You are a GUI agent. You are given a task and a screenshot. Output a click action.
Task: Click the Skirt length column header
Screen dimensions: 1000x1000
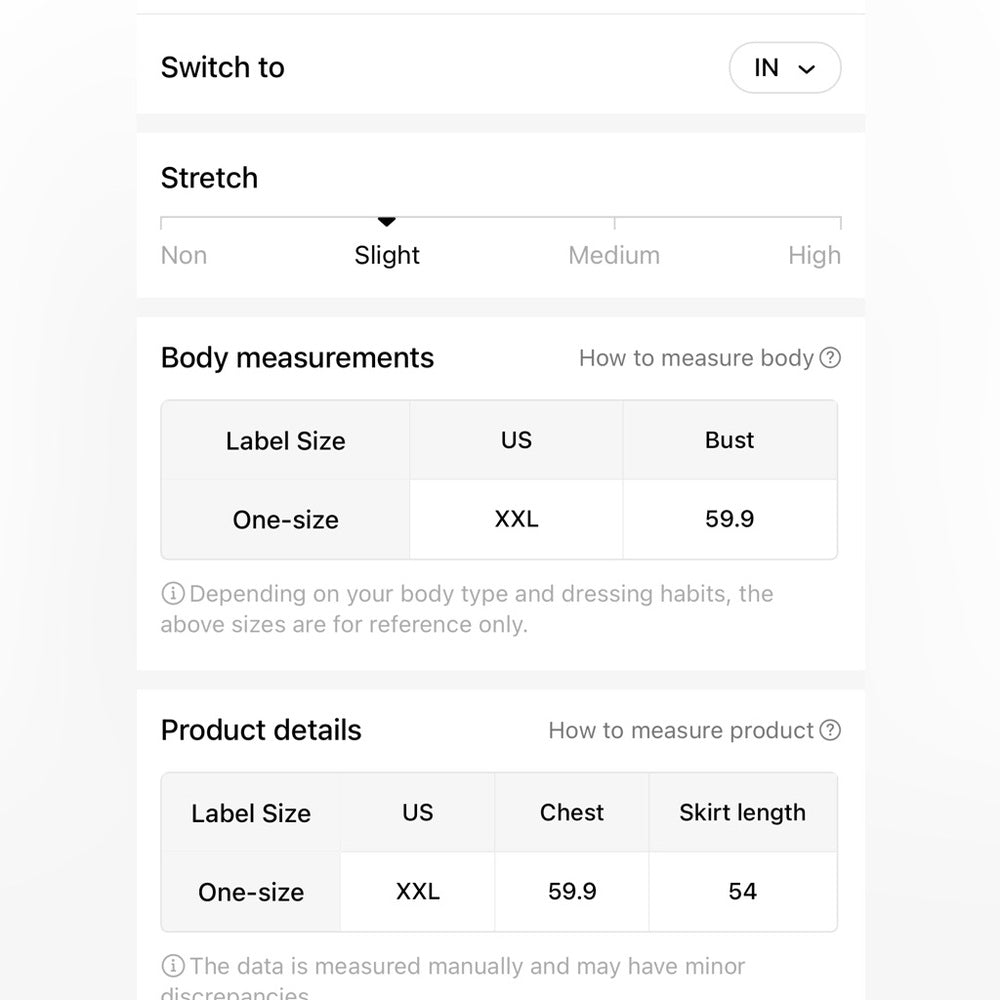[742, 812]
